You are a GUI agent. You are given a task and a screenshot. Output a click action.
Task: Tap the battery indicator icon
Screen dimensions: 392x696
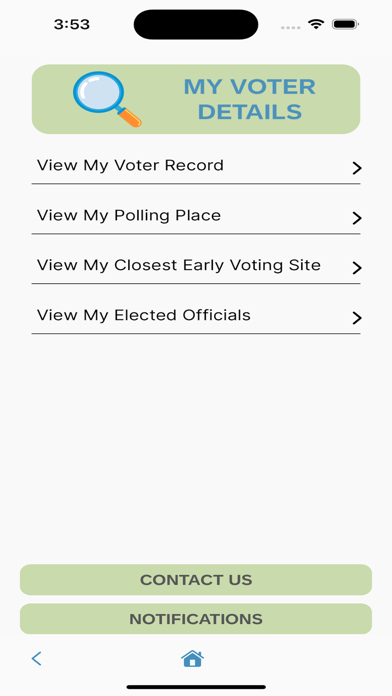tap(345, 24)
